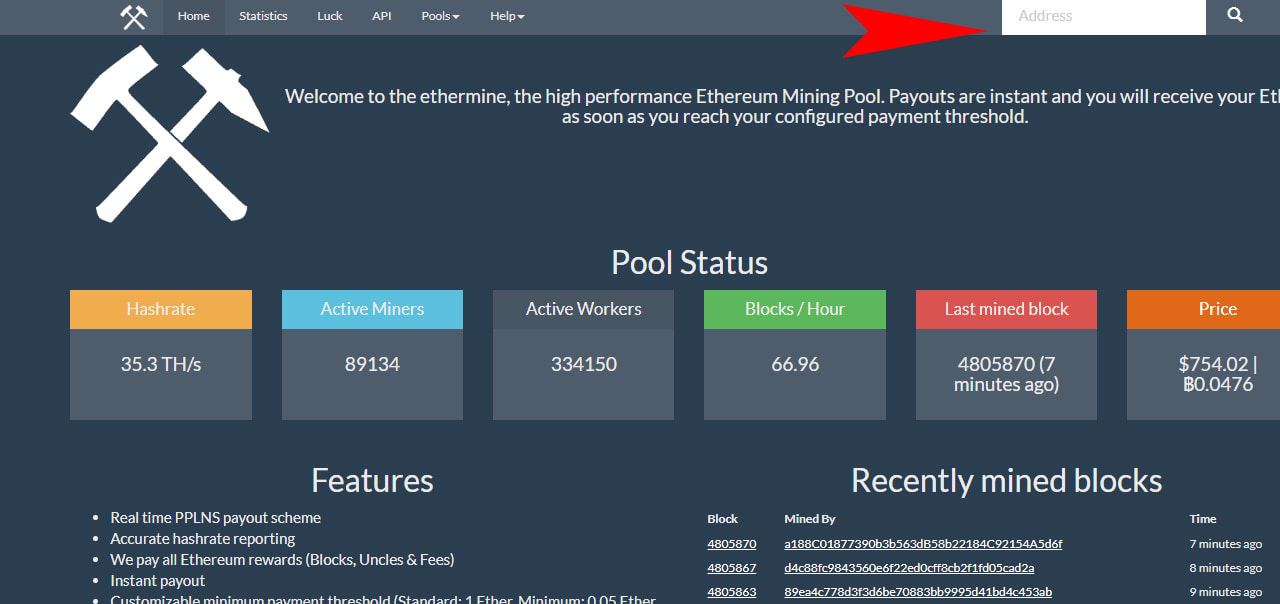Open the API page
This screenshot has height=604, width=1280.
click(382, 16)
